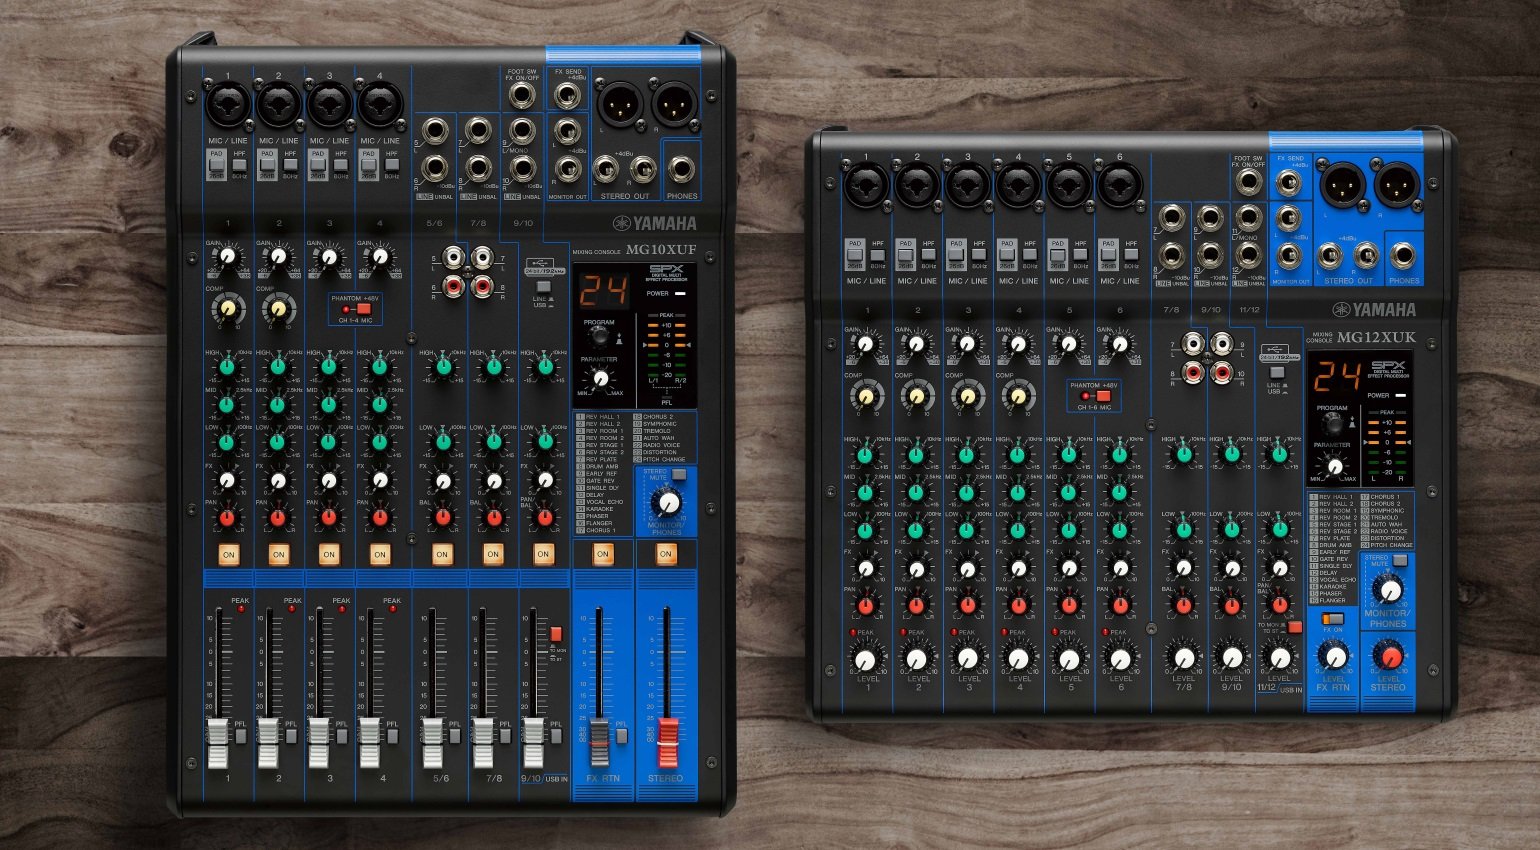
Task: Grab the FX RTN fader on MG10XUF
Action: click(598, 742)
